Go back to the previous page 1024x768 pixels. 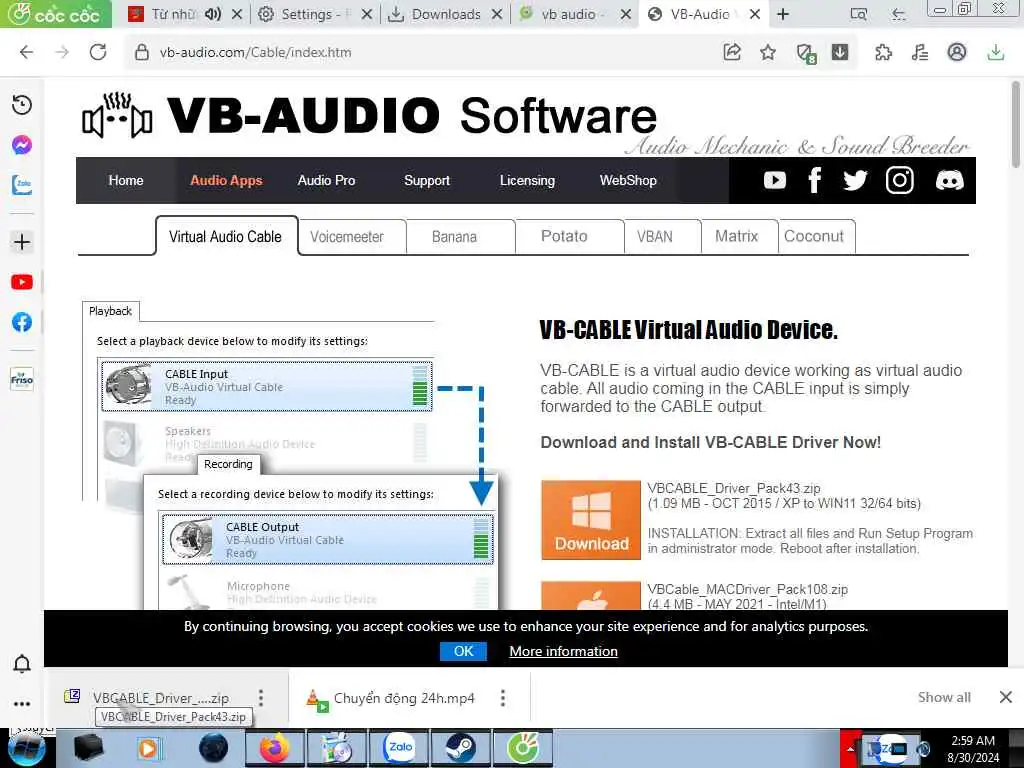26,52
